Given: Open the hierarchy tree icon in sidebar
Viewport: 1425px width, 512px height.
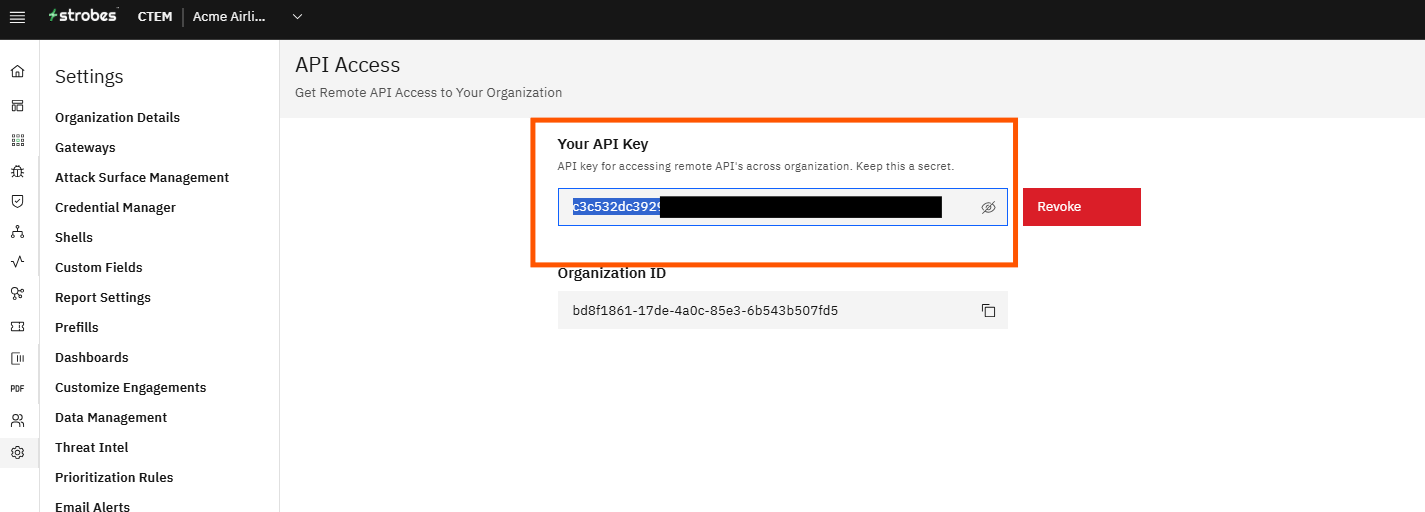Looking at the screenshot, I should tap(17, 232).
